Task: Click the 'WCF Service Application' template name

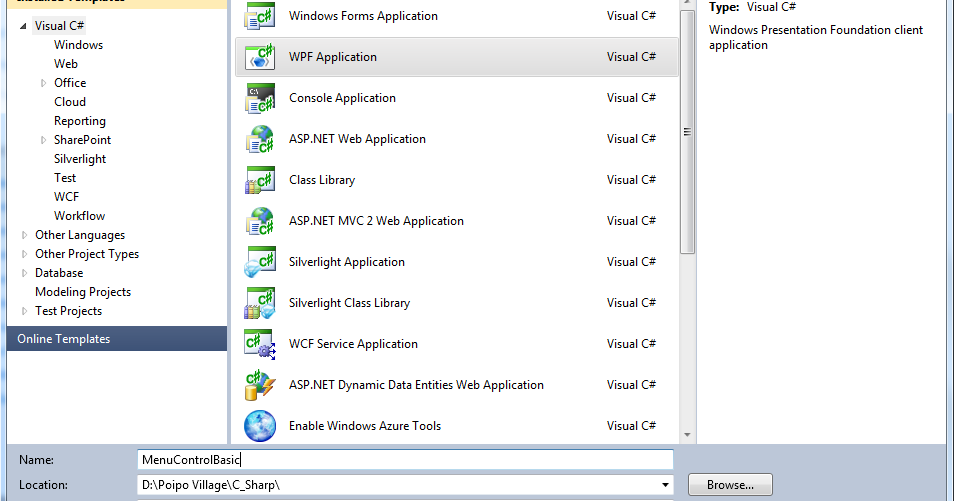Action: (x=353, y=344)
